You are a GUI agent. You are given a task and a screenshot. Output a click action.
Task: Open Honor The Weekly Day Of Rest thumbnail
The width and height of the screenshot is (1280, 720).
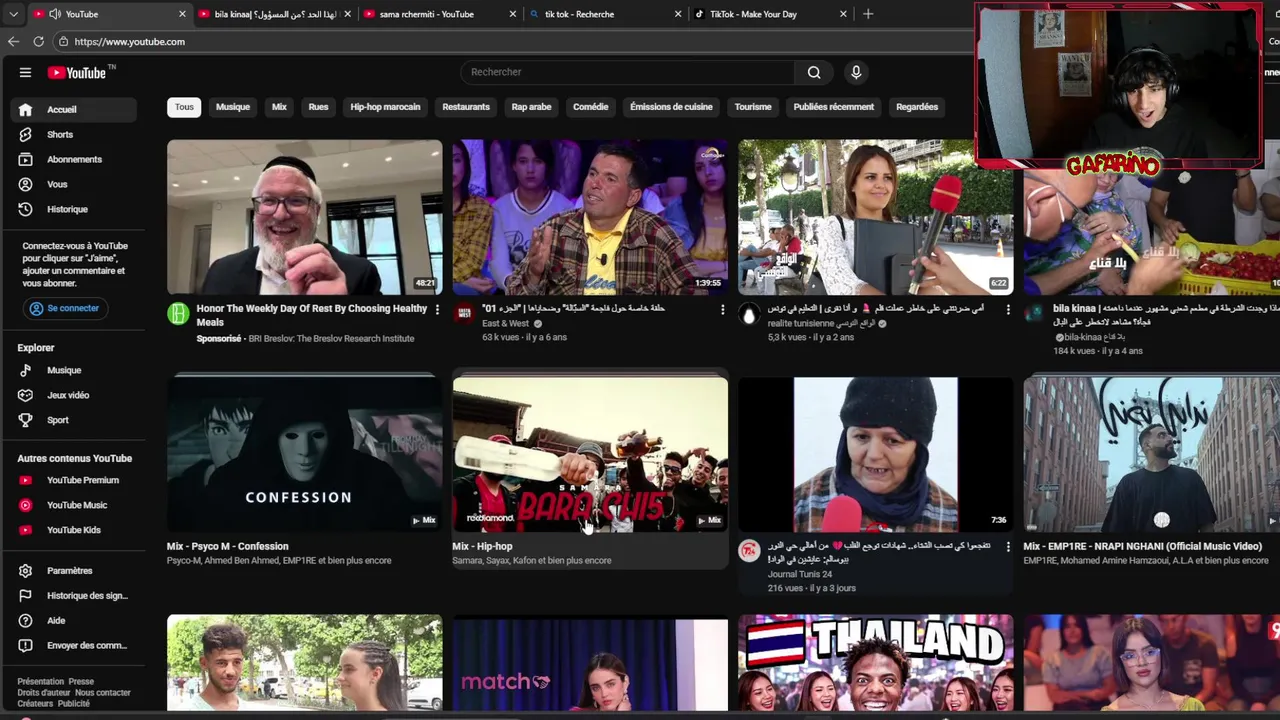pos(304,217)
